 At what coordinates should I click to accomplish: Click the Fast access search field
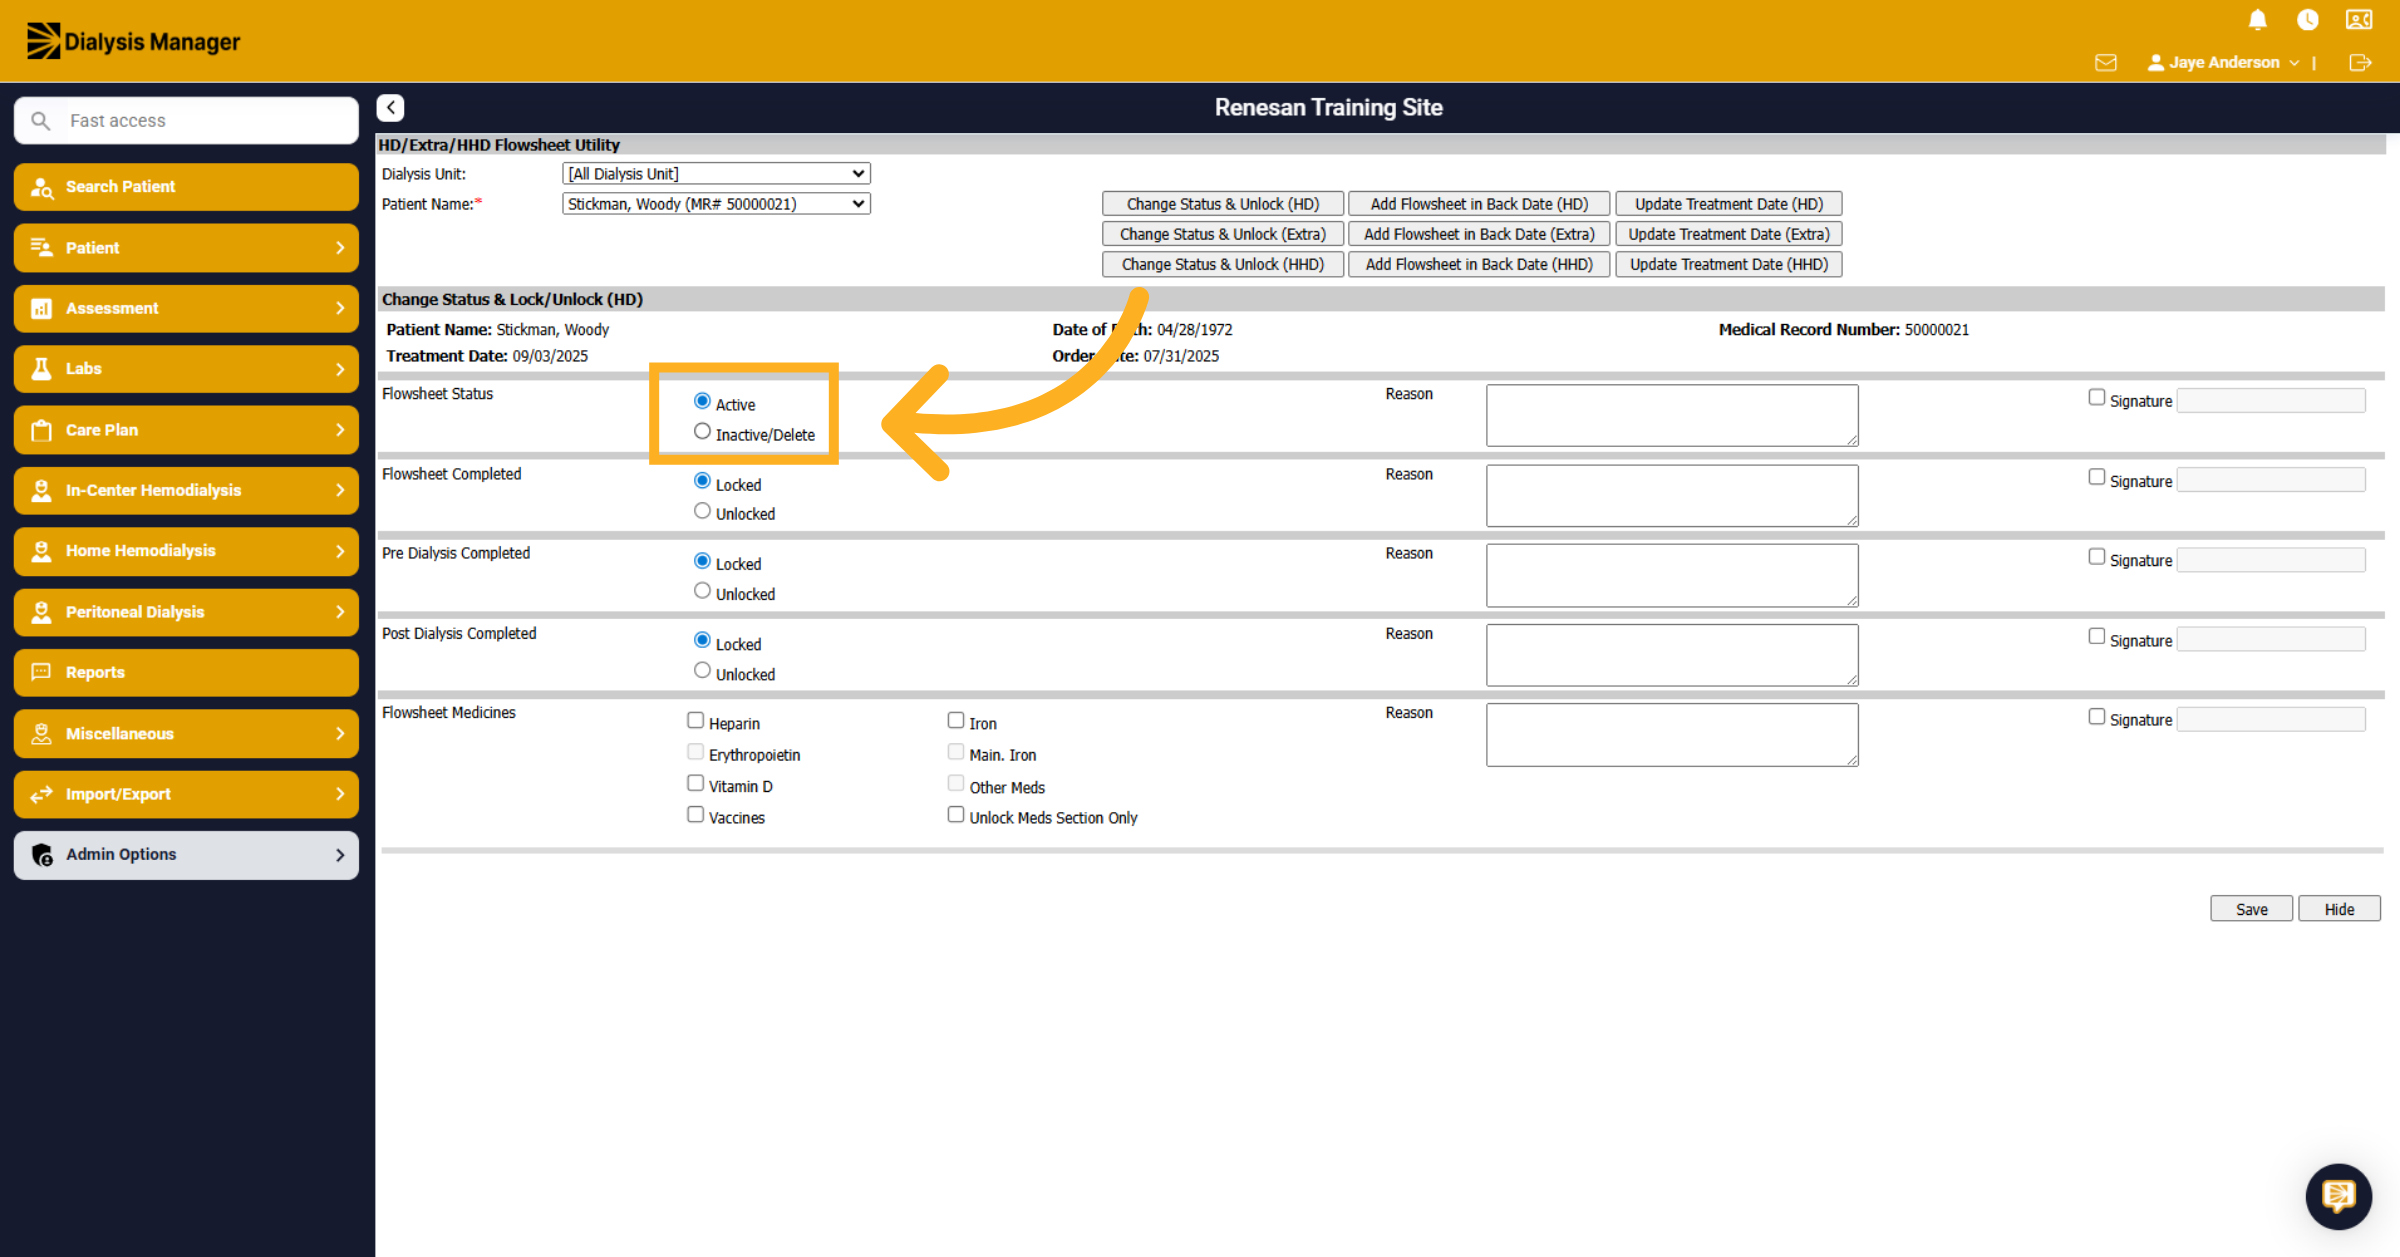186,121
